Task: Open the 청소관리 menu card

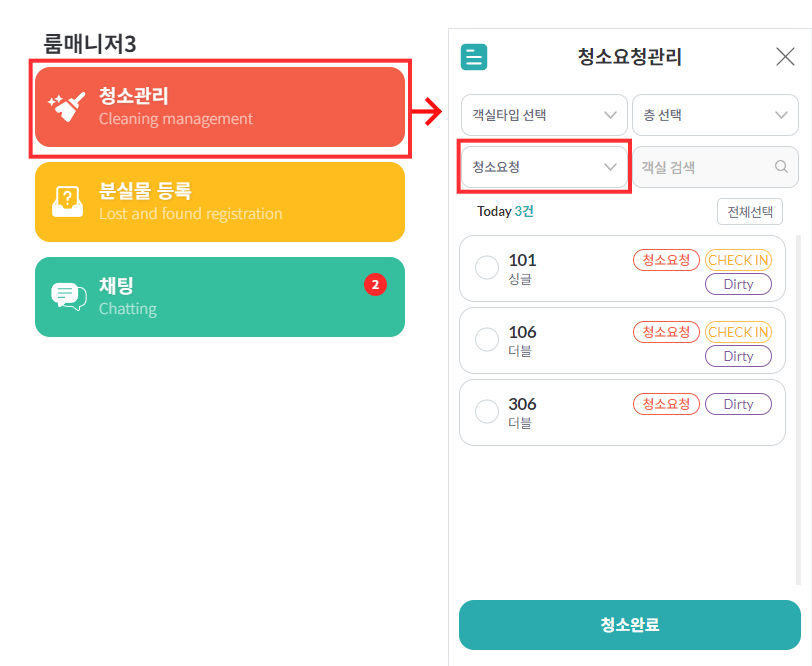Action: pos(220,107)
